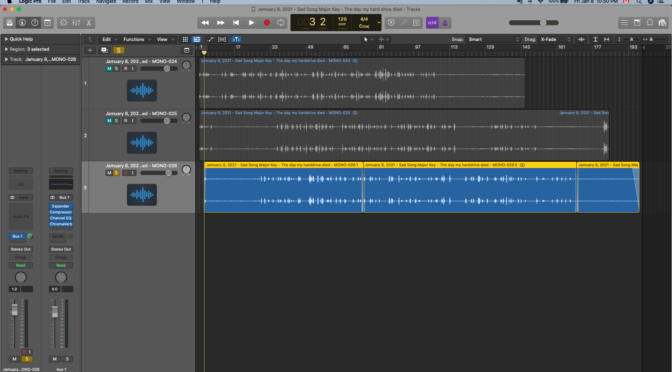672x372 pixels.
Task: Toggle the yellow global Solo button in the track header
Action: 119,50
